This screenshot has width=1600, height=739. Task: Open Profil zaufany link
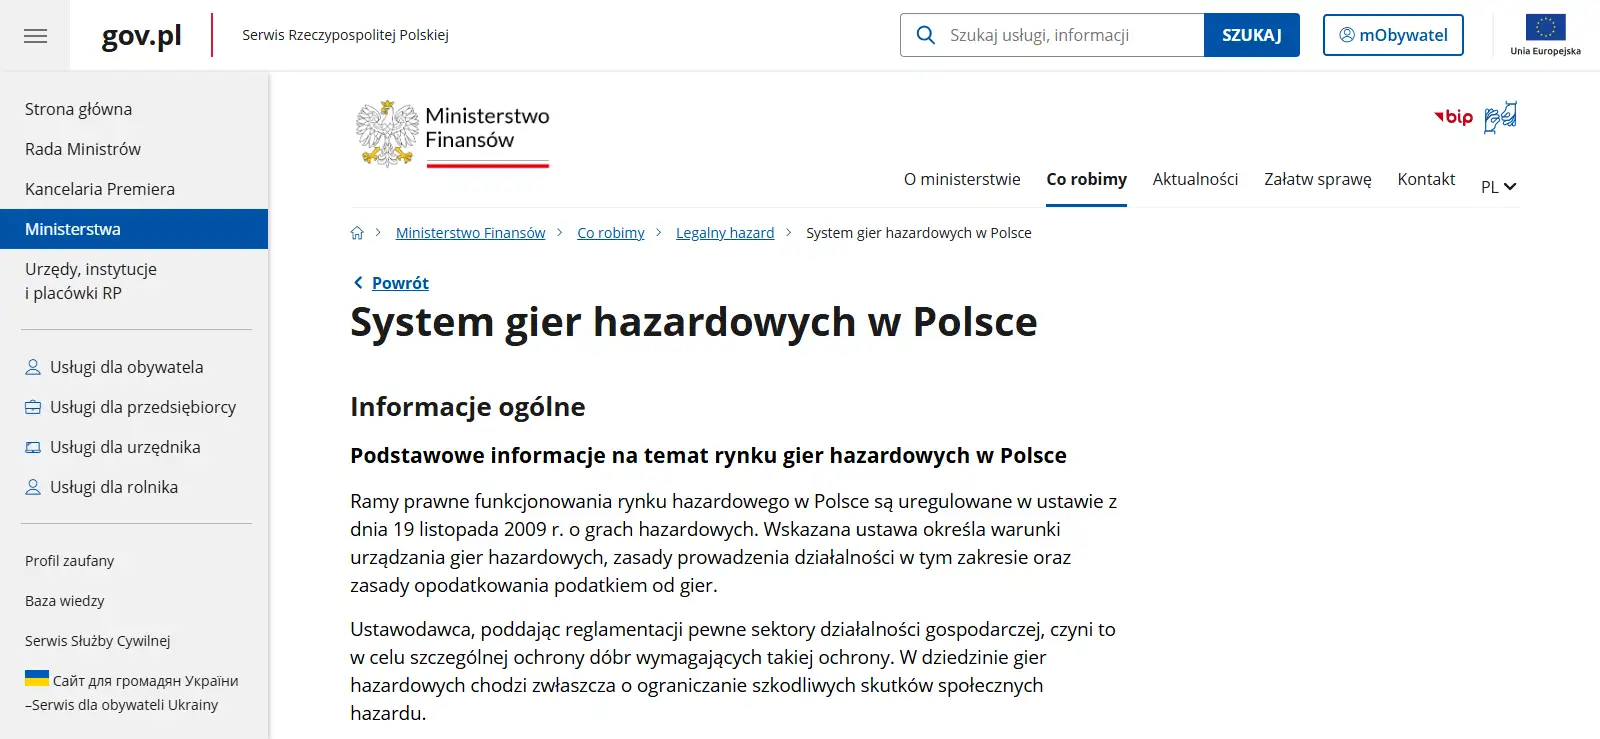[x=70, y=561]
